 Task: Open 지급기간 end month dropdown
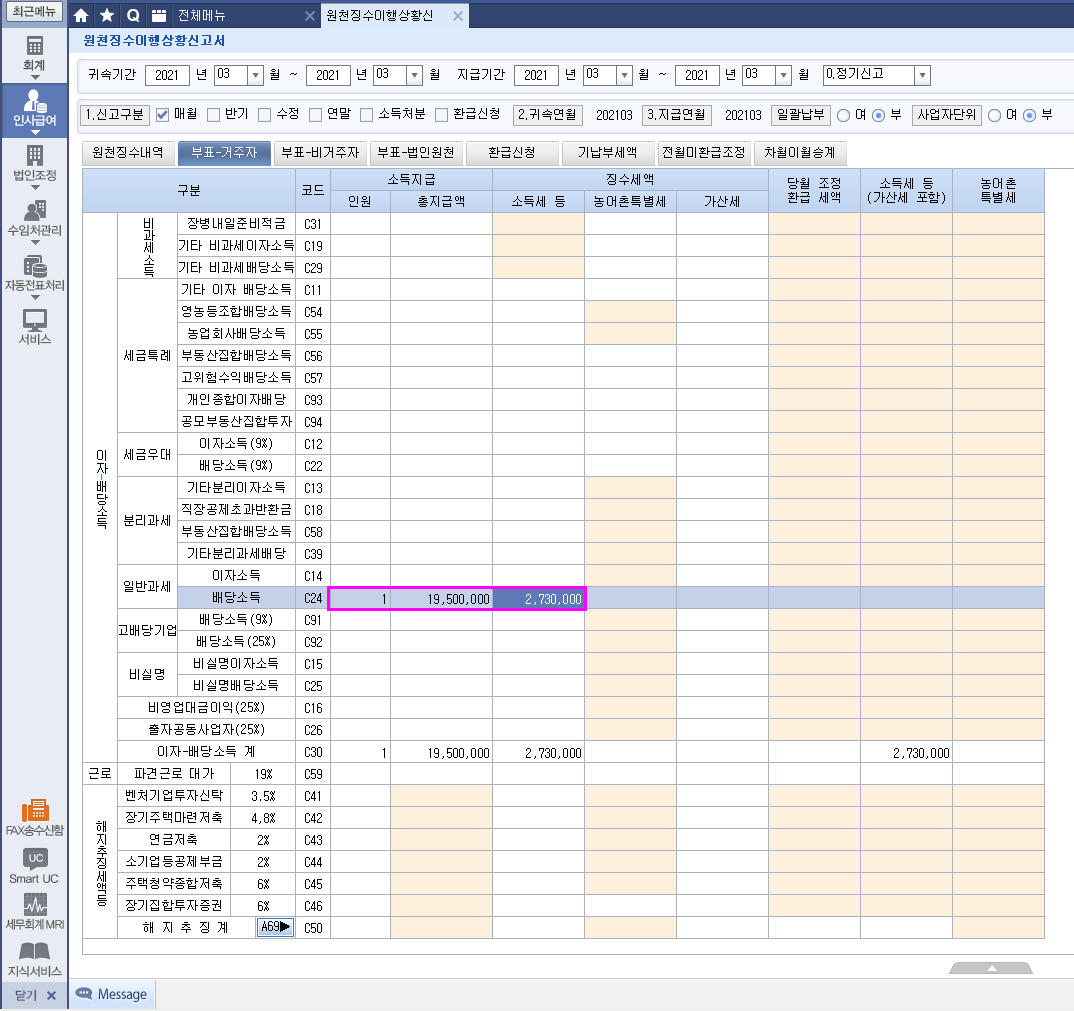(x=784, y=75)
